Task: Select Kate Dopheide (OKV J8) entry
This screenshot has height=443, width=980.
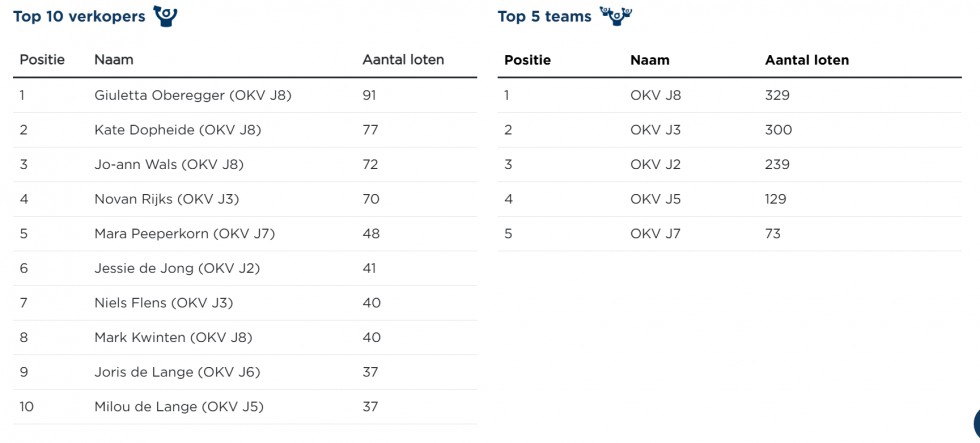Action: 177,130
